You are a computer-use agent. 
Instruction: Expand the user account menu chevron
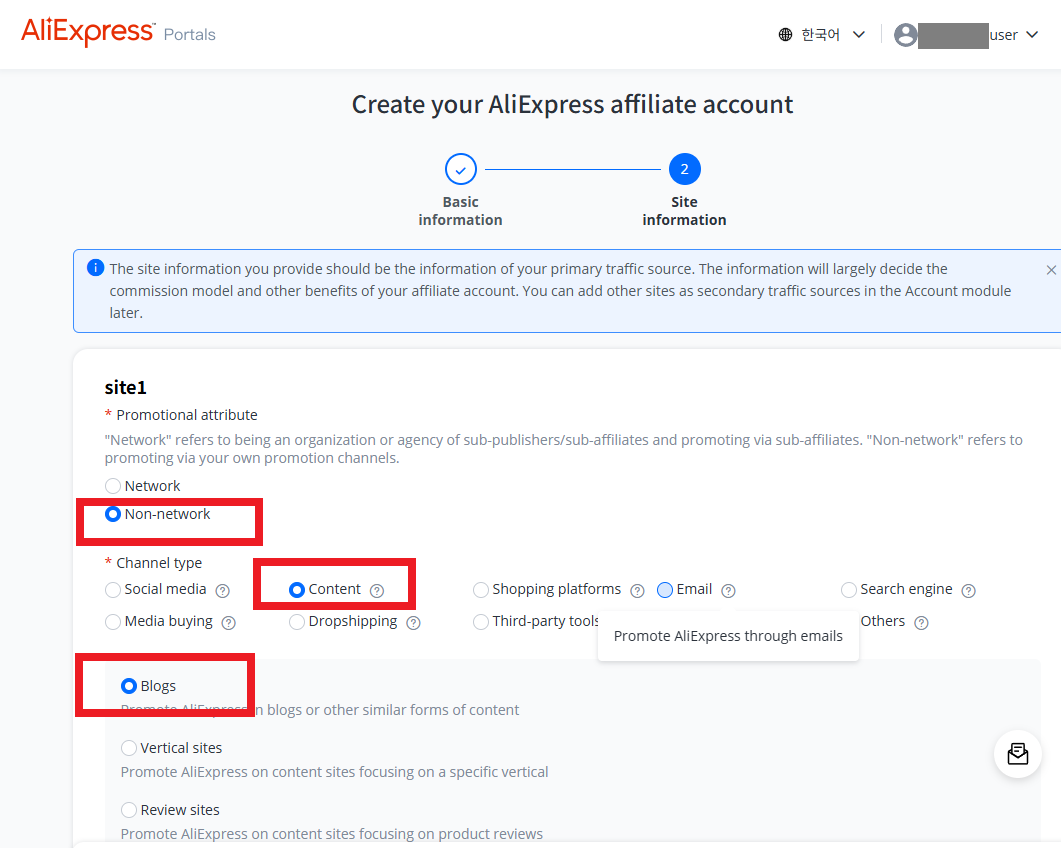point(1032,35)
